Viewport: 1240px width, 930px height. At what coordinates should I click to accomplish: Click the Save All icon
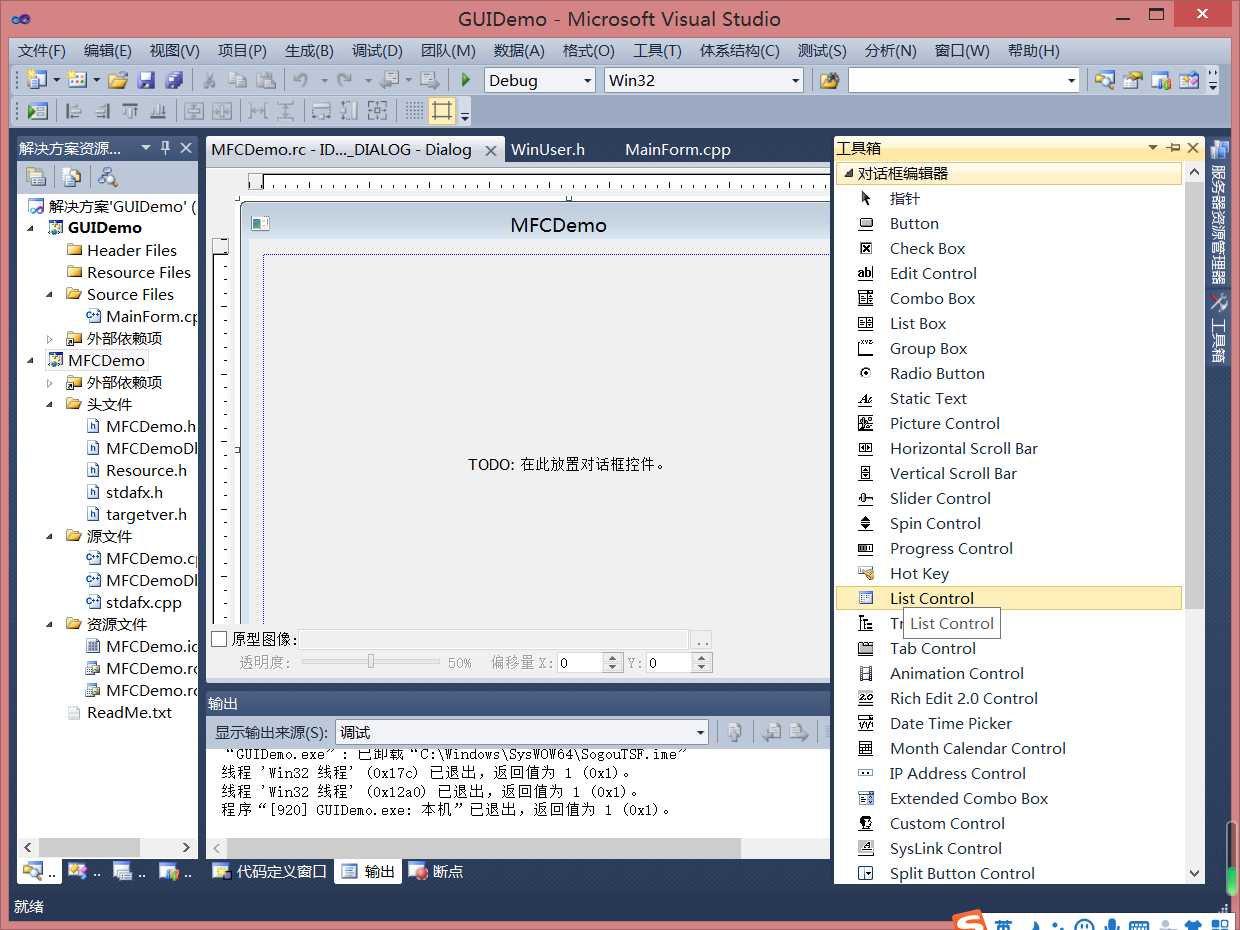tap(174, 80)
